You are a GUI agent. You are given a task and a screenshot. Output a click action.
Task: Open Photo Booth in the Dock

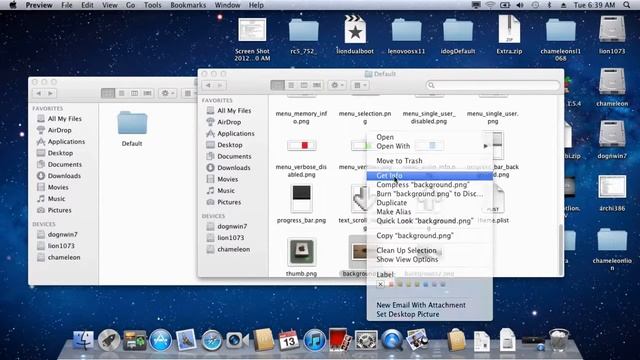pos(340,340)
